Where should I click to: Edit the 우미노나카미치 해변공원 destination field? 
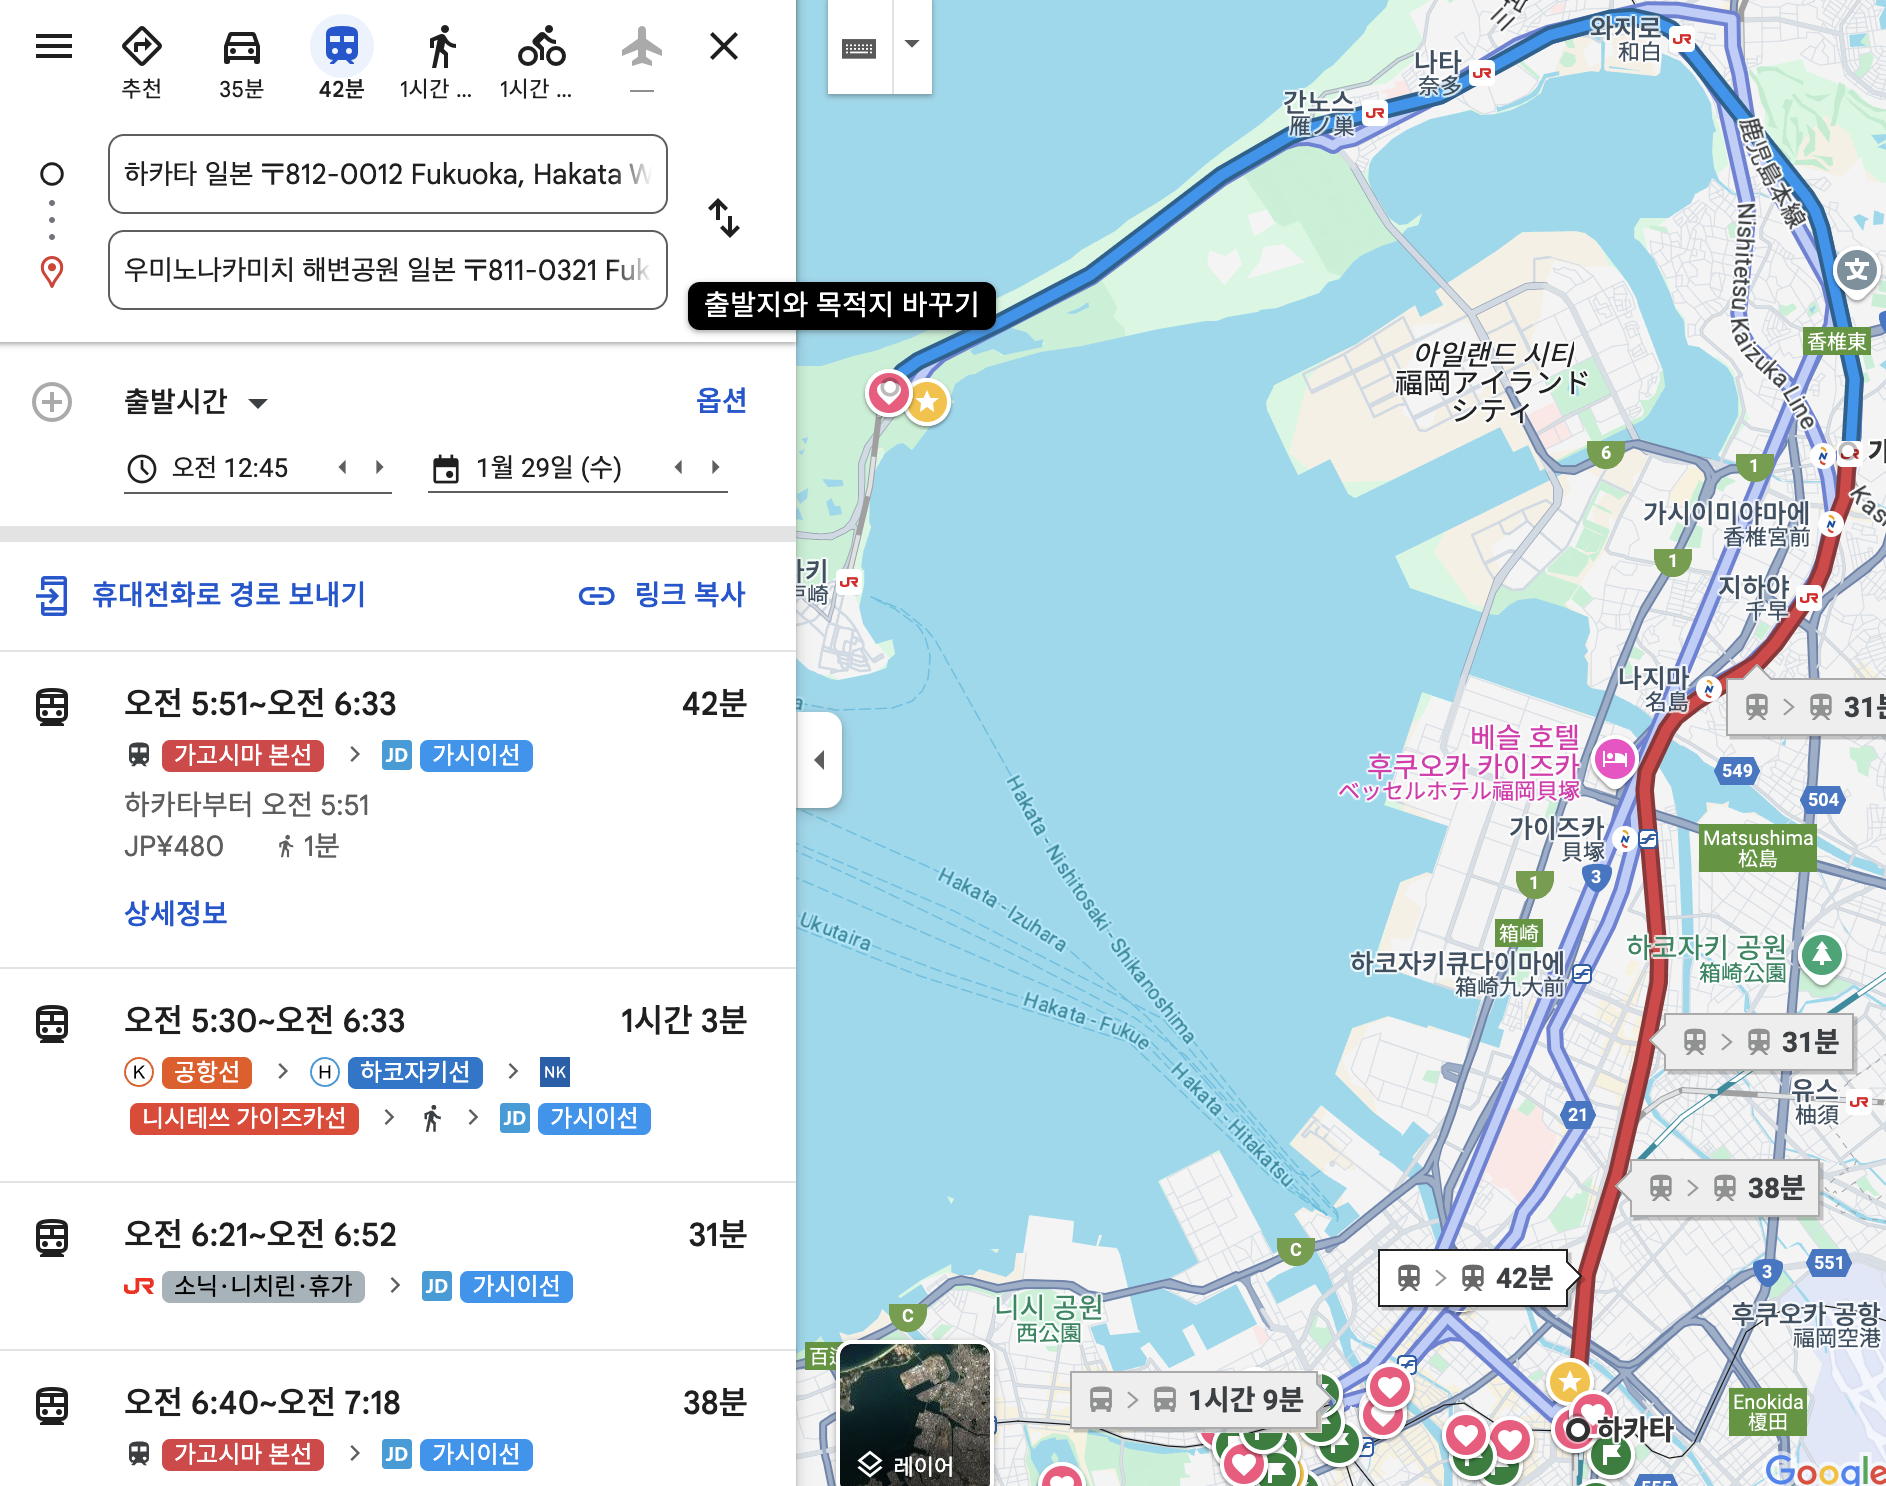point(388,270)
